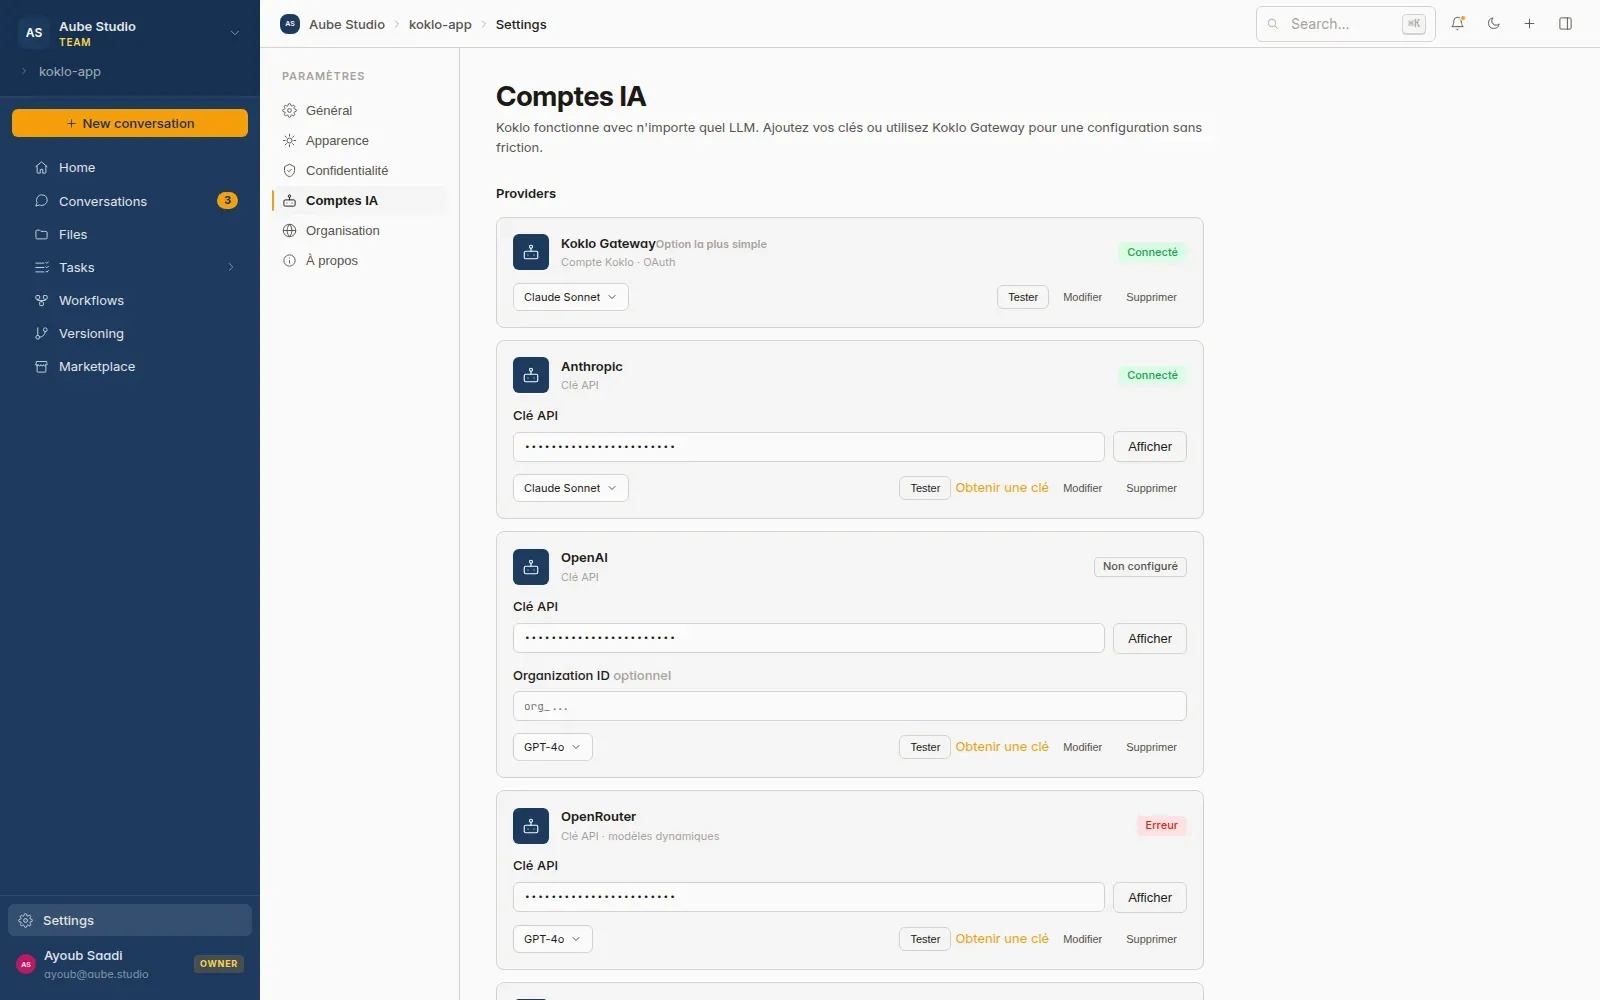Focus the OpenAI Organization ID field

click(850, 706)
